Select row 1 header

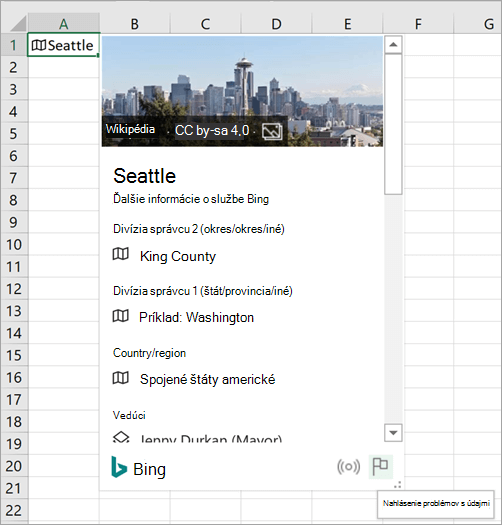pos(14,45)
